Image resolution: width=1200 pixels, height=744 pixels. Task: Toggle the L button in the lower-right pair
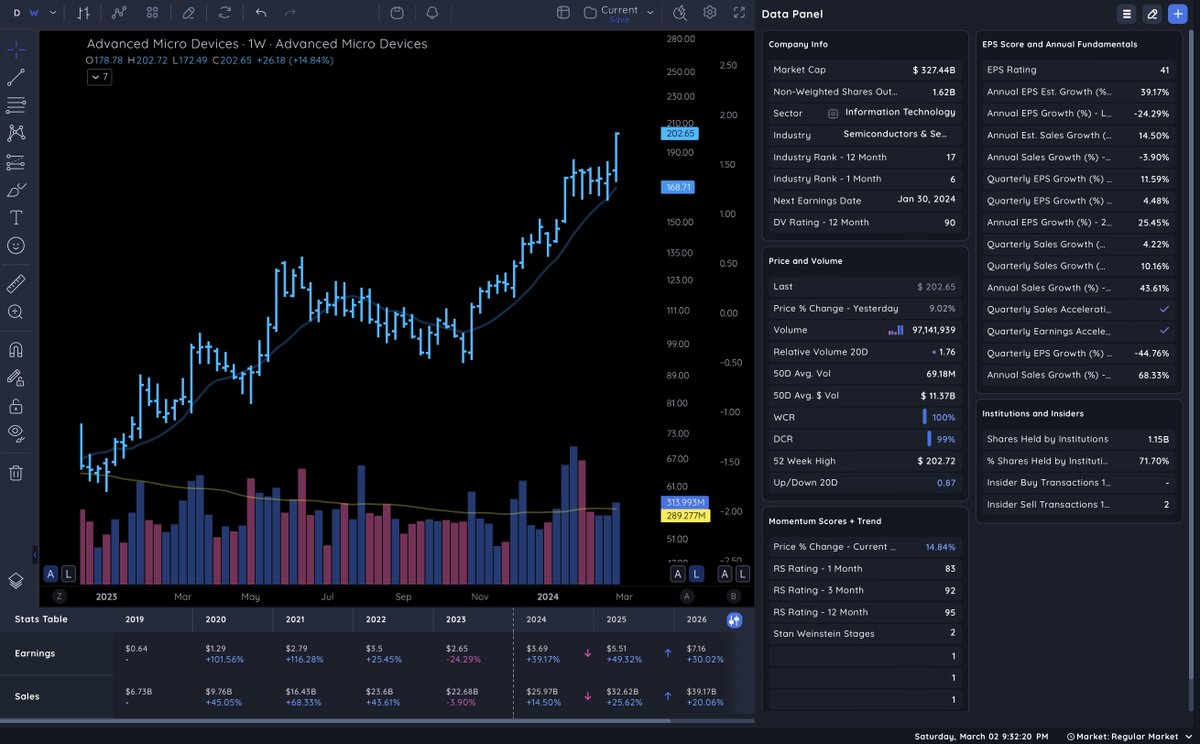click(741, 574)
